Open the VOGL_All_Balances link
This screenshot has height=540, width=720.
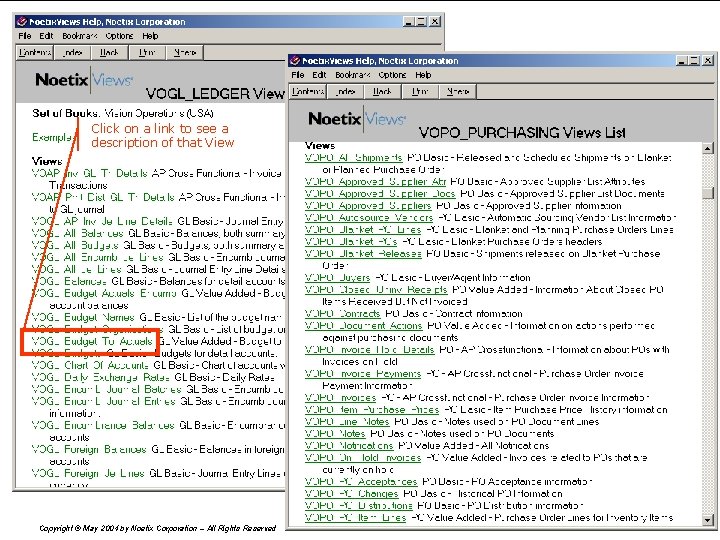78,233
